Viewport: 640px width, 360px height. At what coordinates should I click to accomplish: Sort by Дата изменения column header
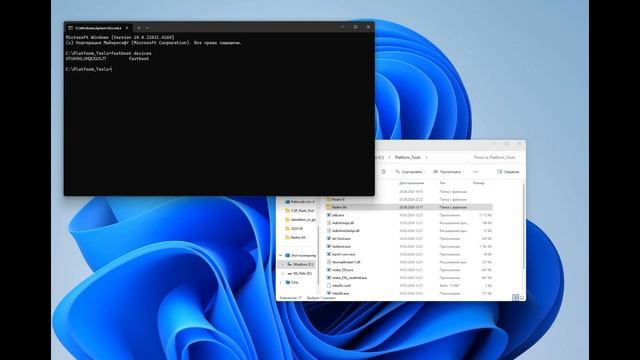point(411,183)
